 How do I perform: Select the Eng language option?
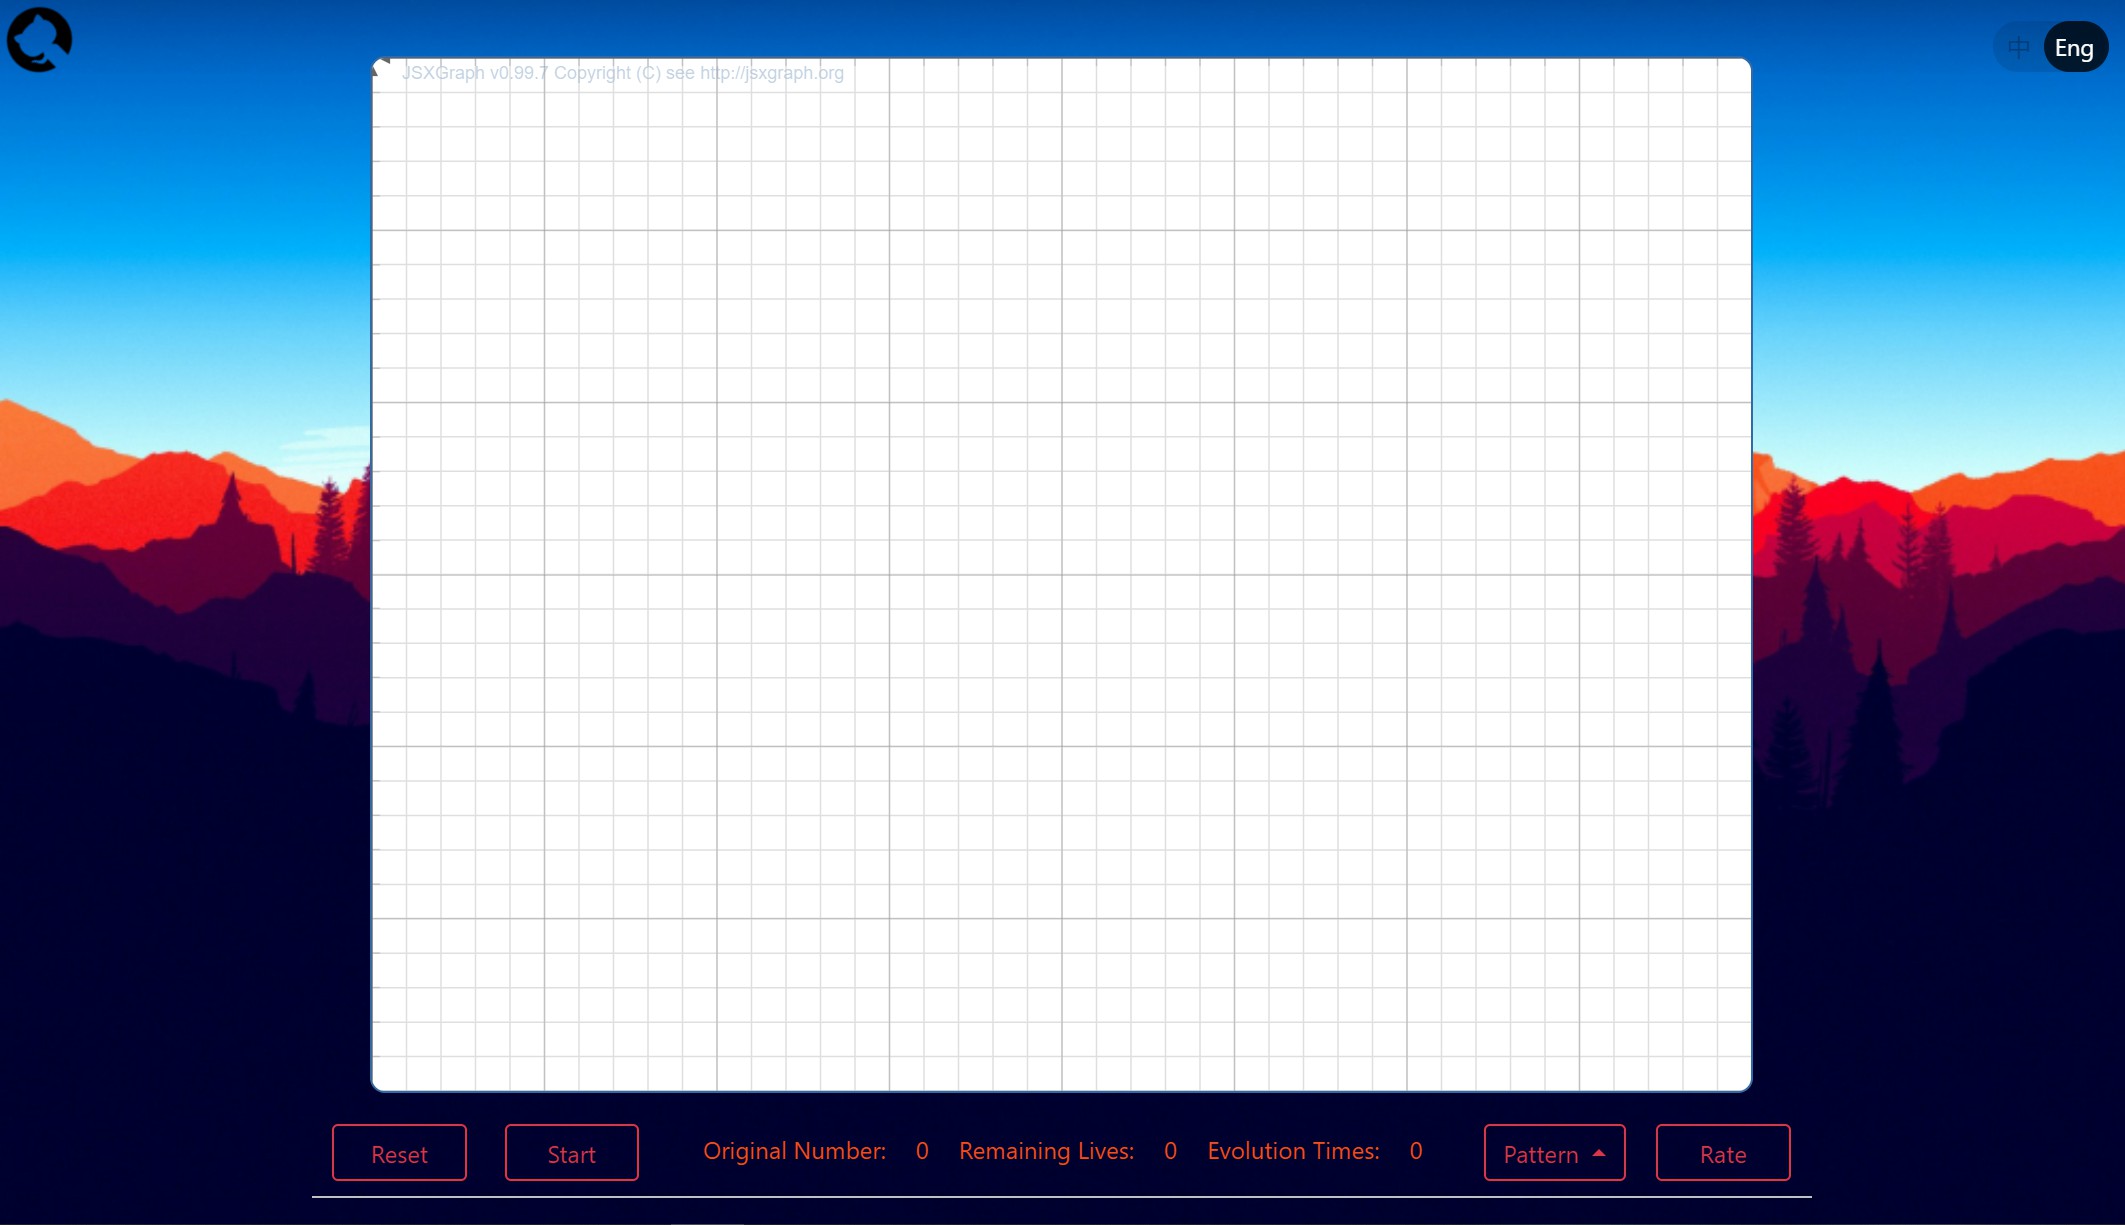click(2074, 47)
